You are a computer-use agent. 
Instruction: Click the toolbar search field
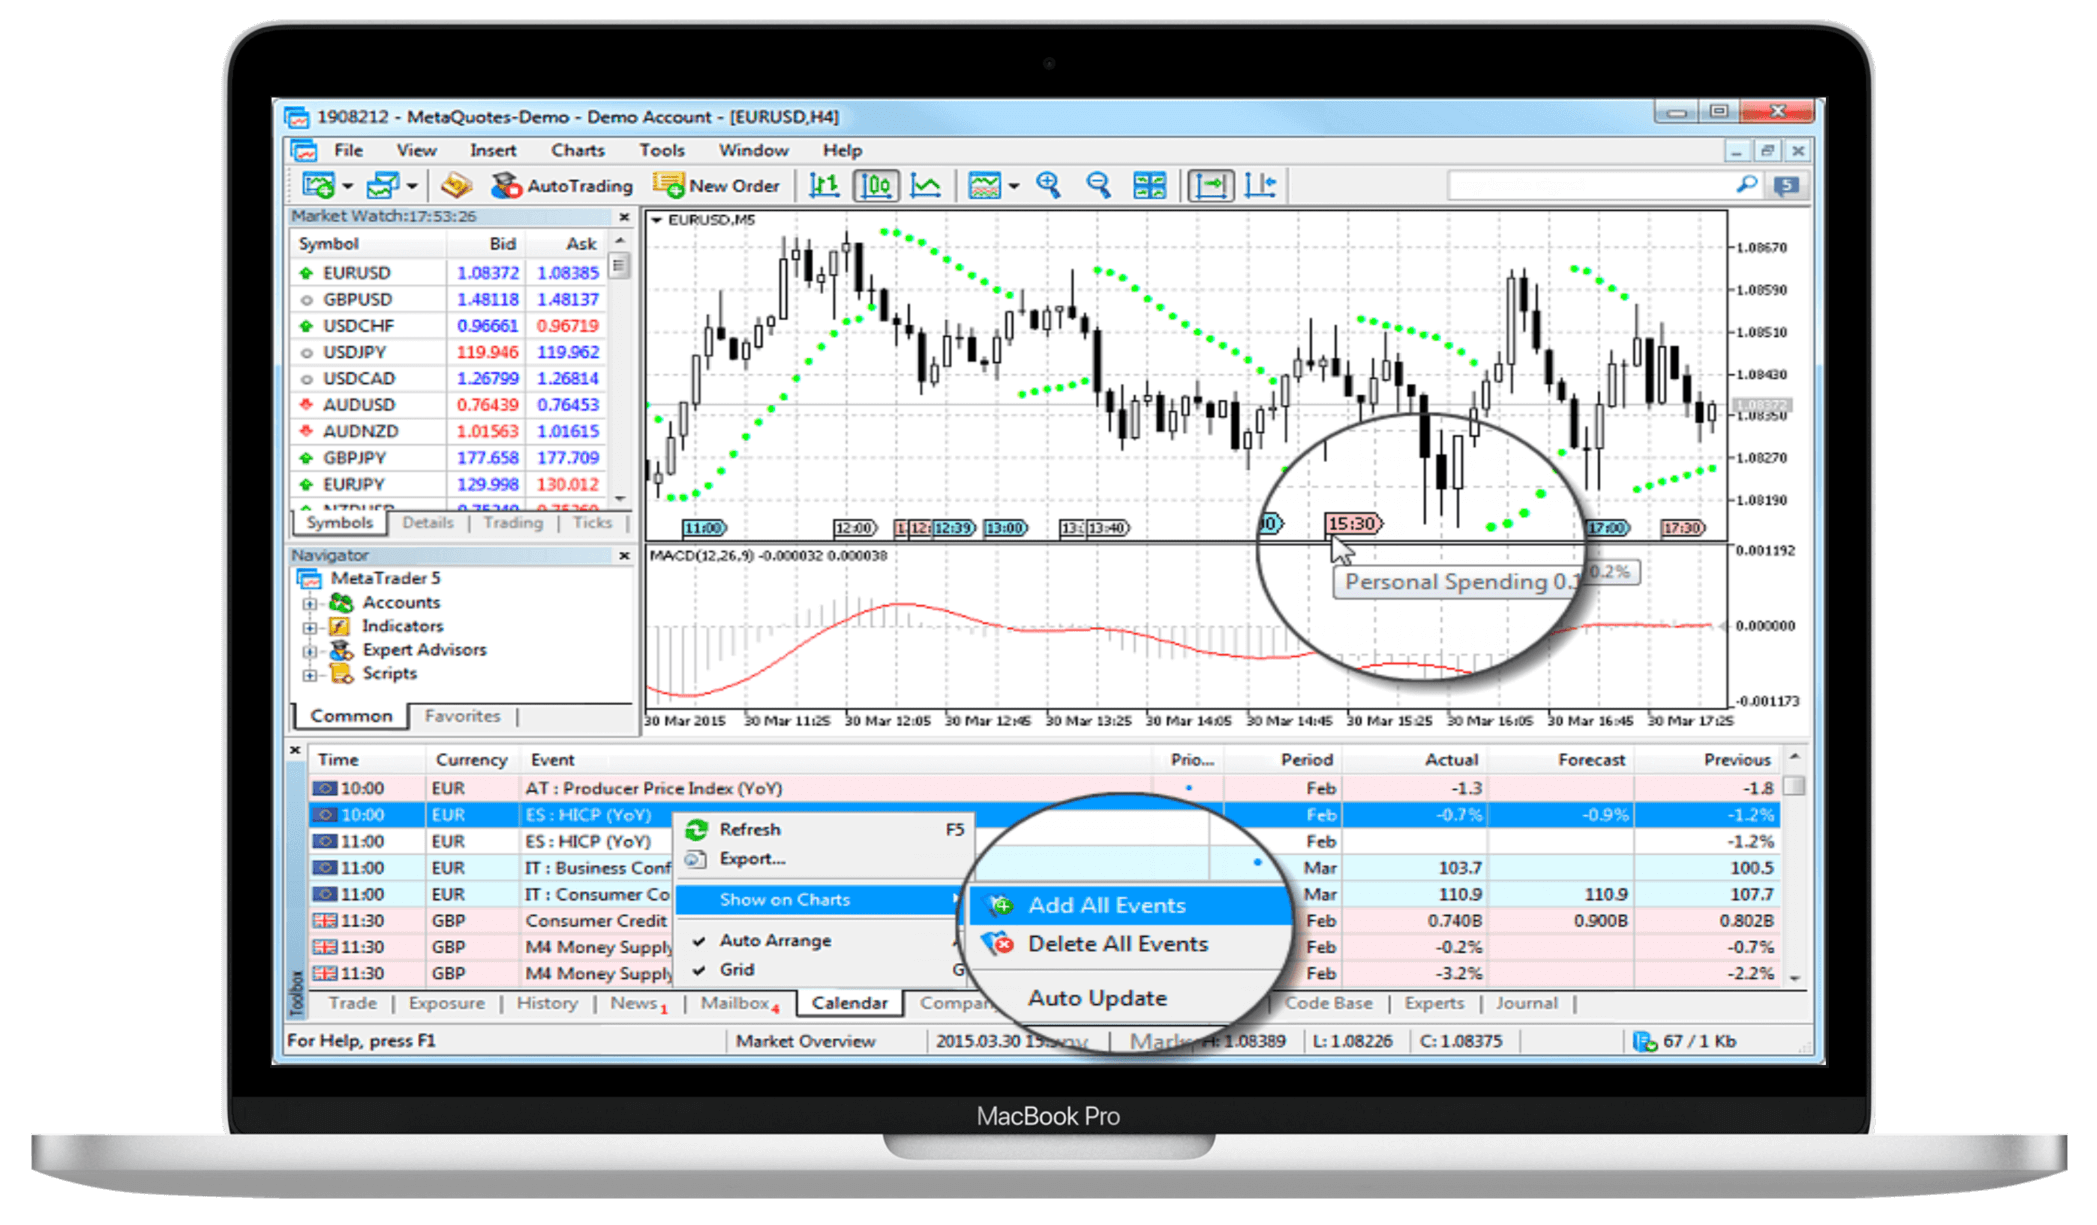point(1590,185)
